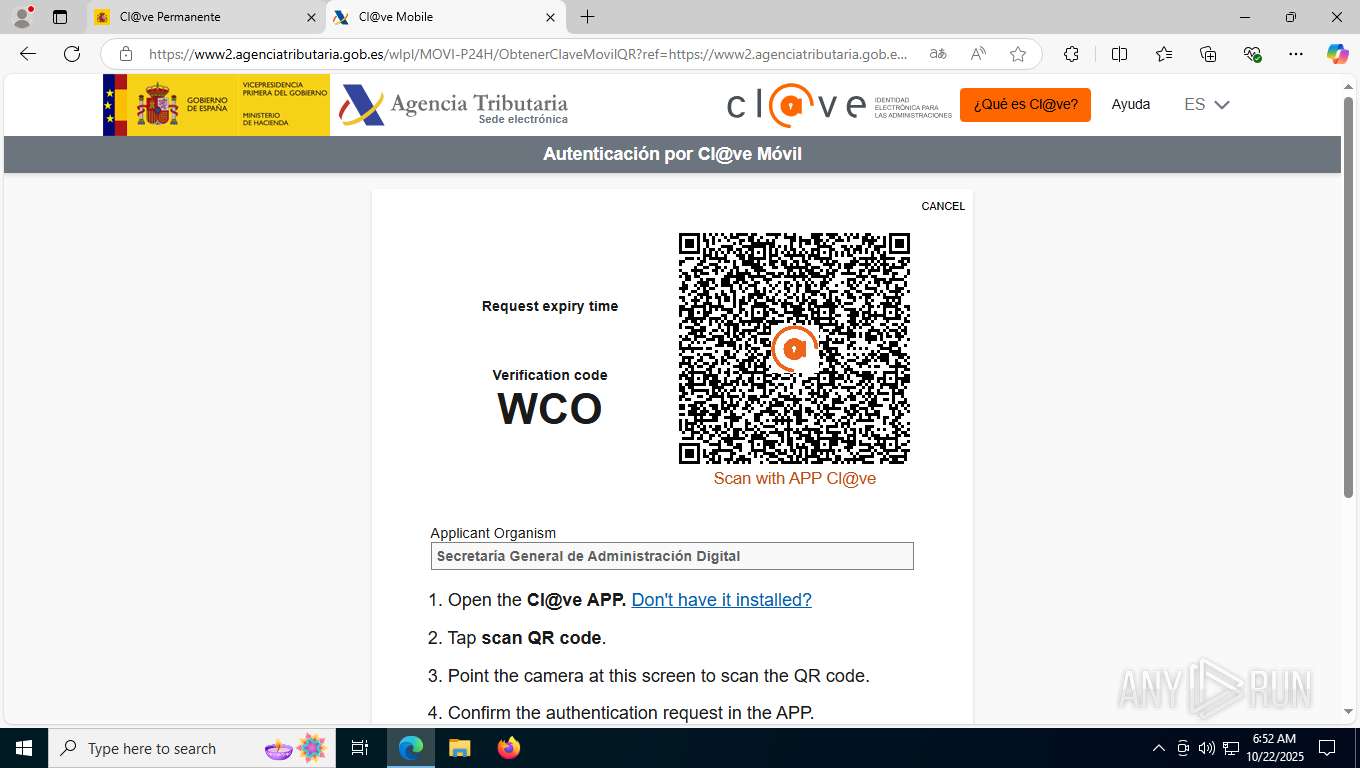Open Browser essentials heart icon
The image size is (1360, 768).
(x=1252, y=54)
